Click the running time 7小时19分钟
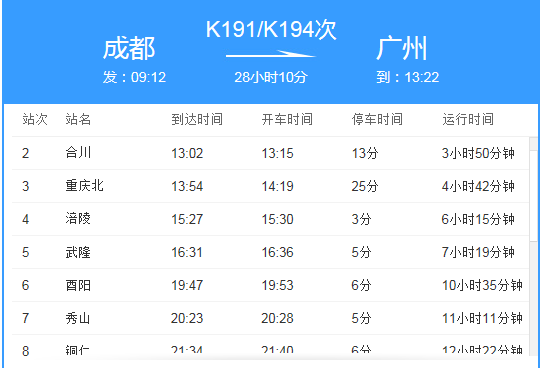The image size is (541, 368). pos(478,252)
